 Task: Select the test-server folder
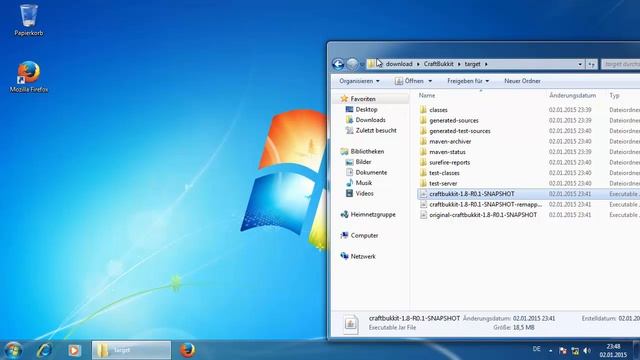click(x=443, y=183)
